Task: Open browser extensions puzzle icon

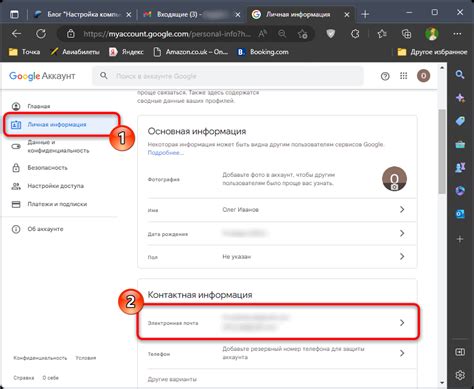Action: [355, 34]
